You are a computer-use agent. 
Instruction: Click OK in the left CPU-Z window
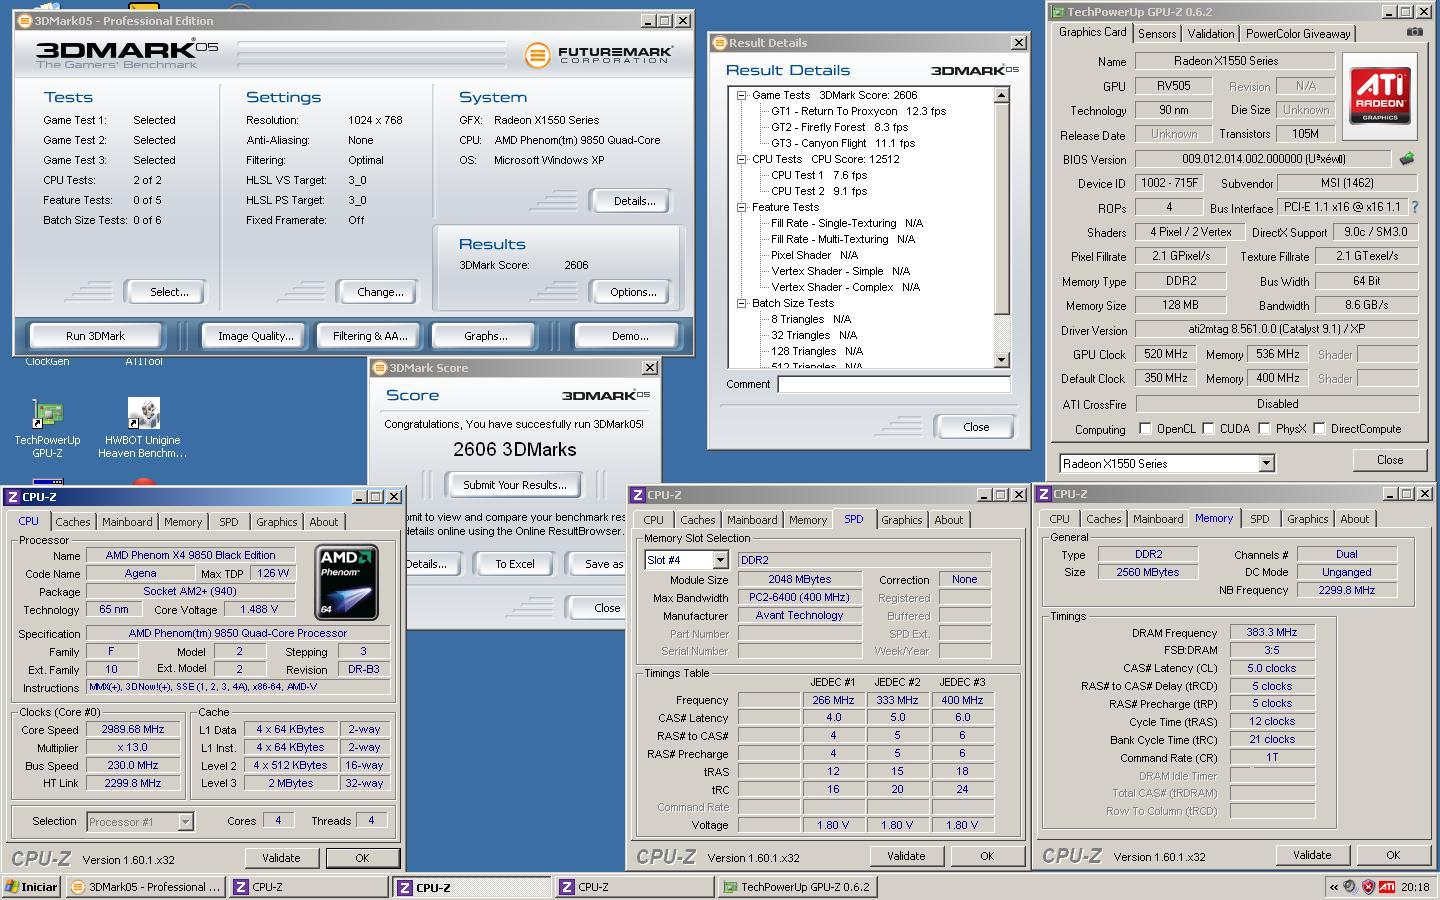[x=362, y=857]
